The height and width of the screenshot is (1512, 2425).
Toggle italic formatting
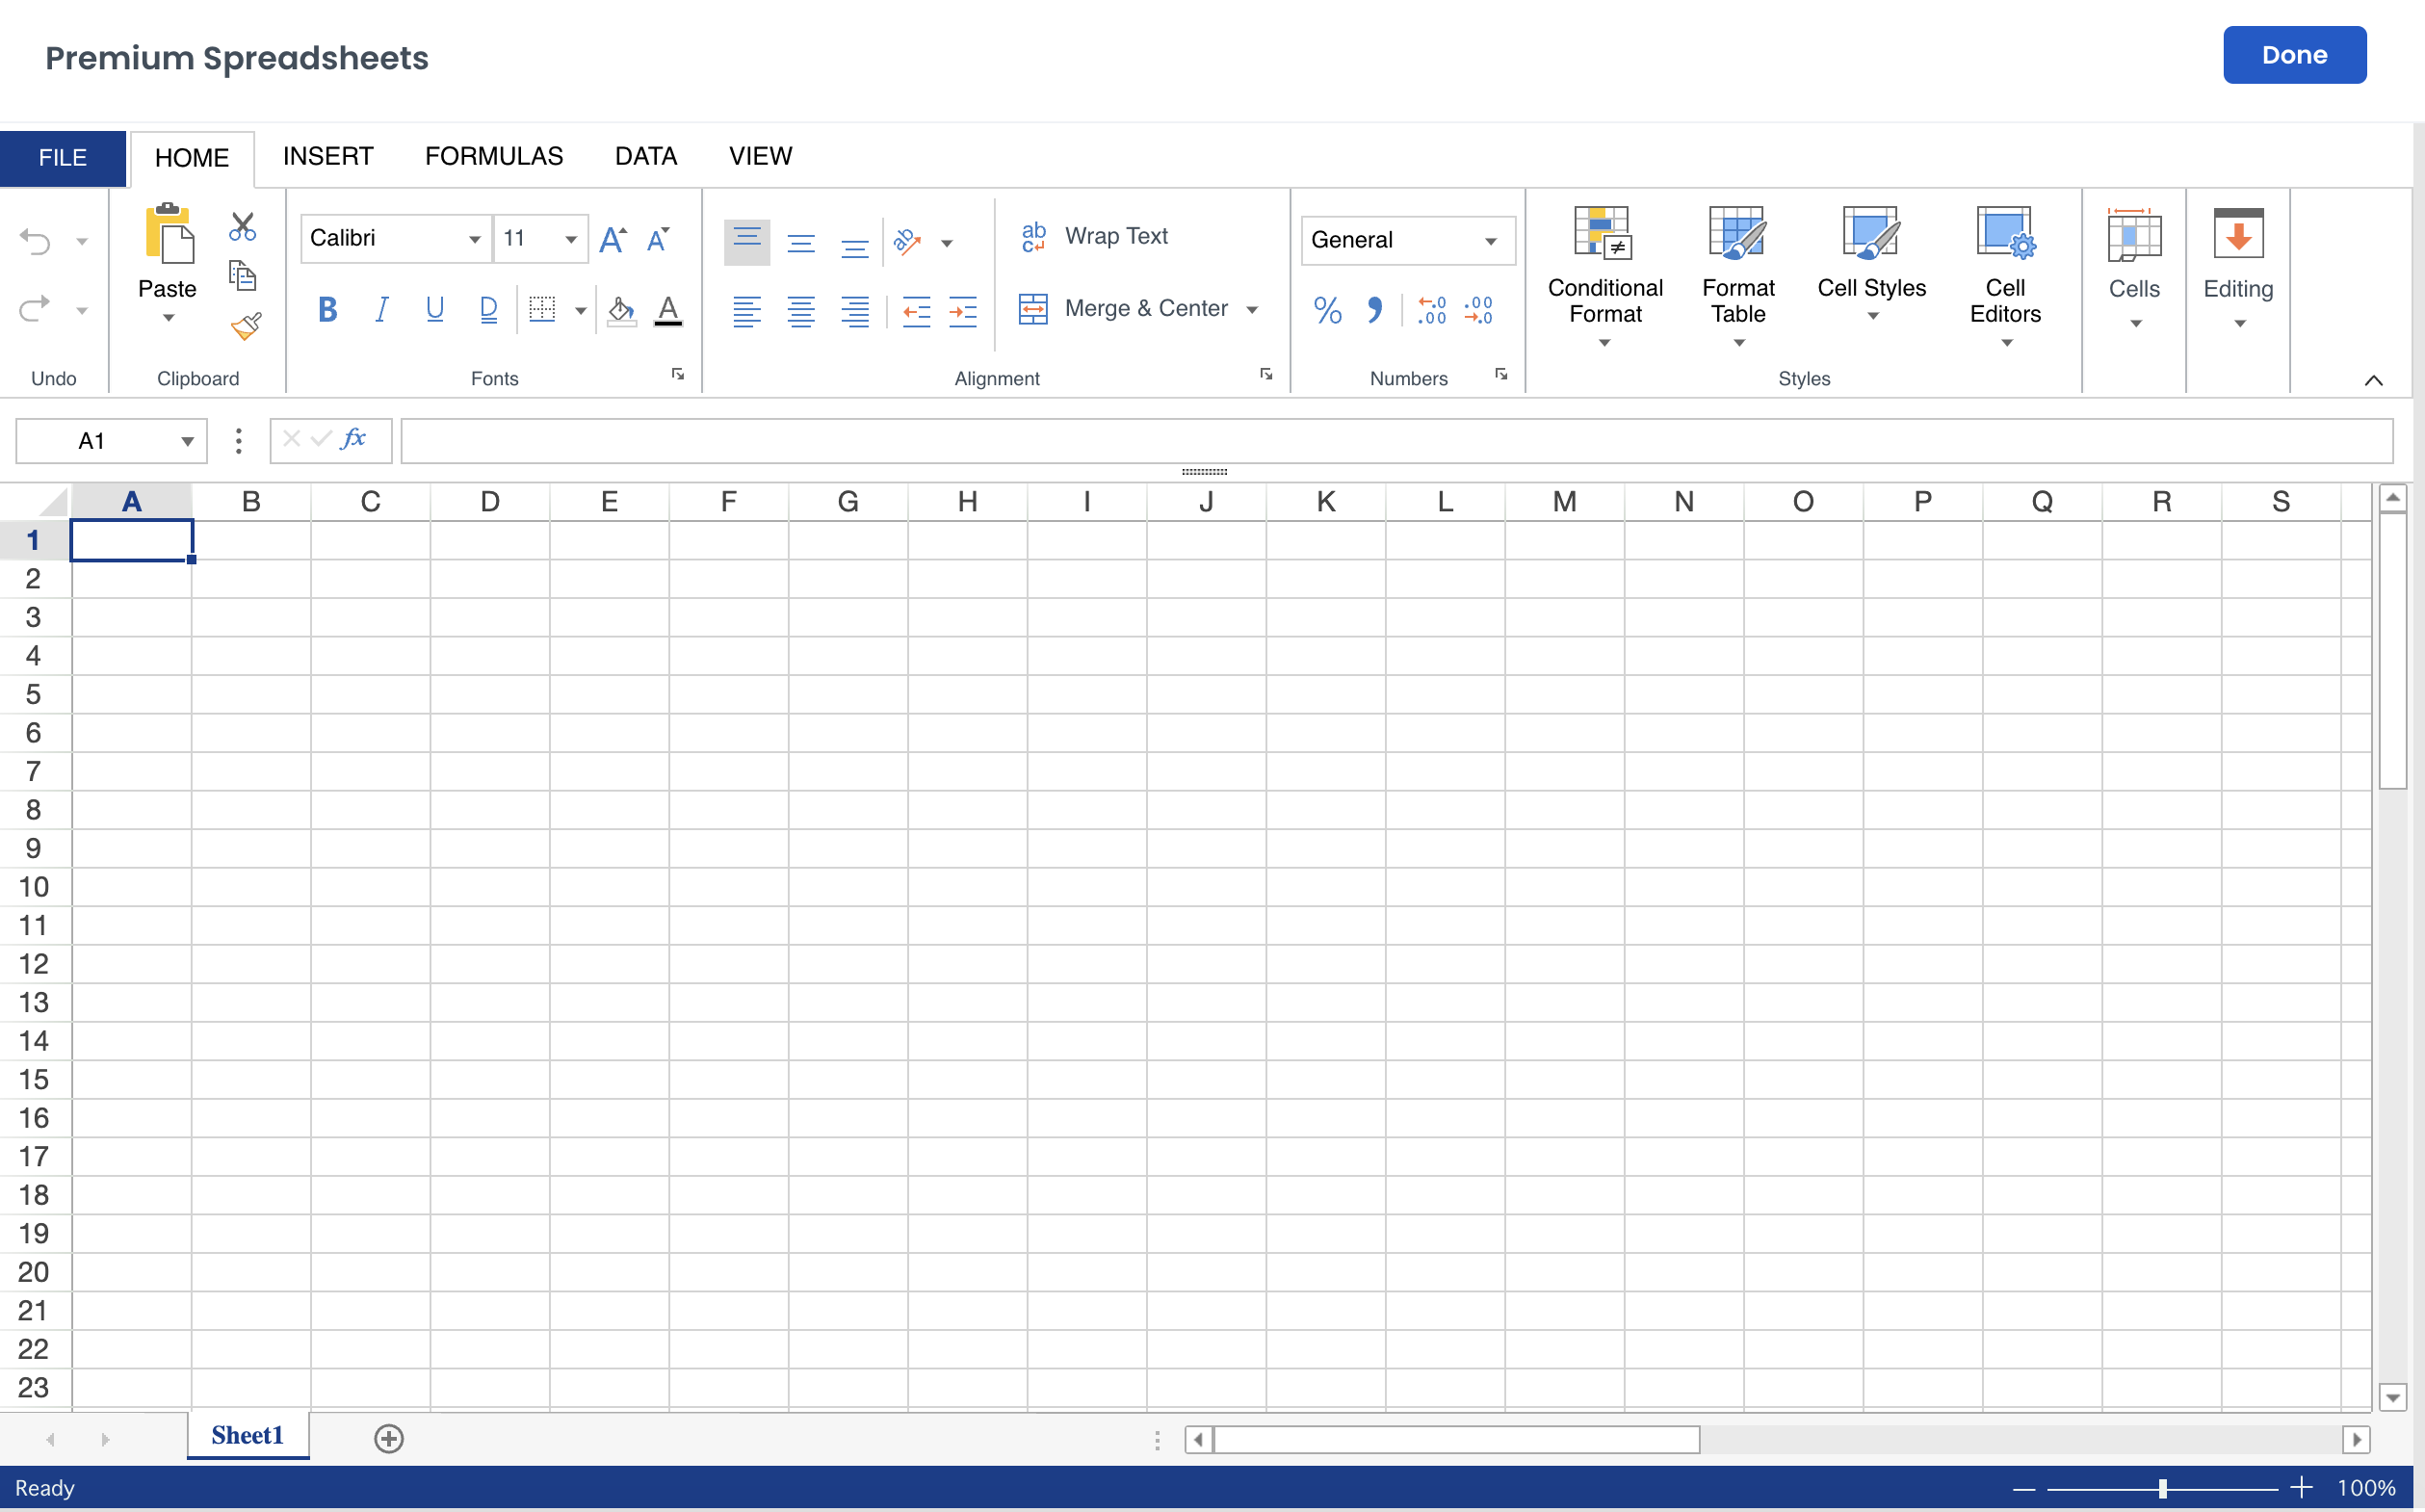tap(381, 310)
